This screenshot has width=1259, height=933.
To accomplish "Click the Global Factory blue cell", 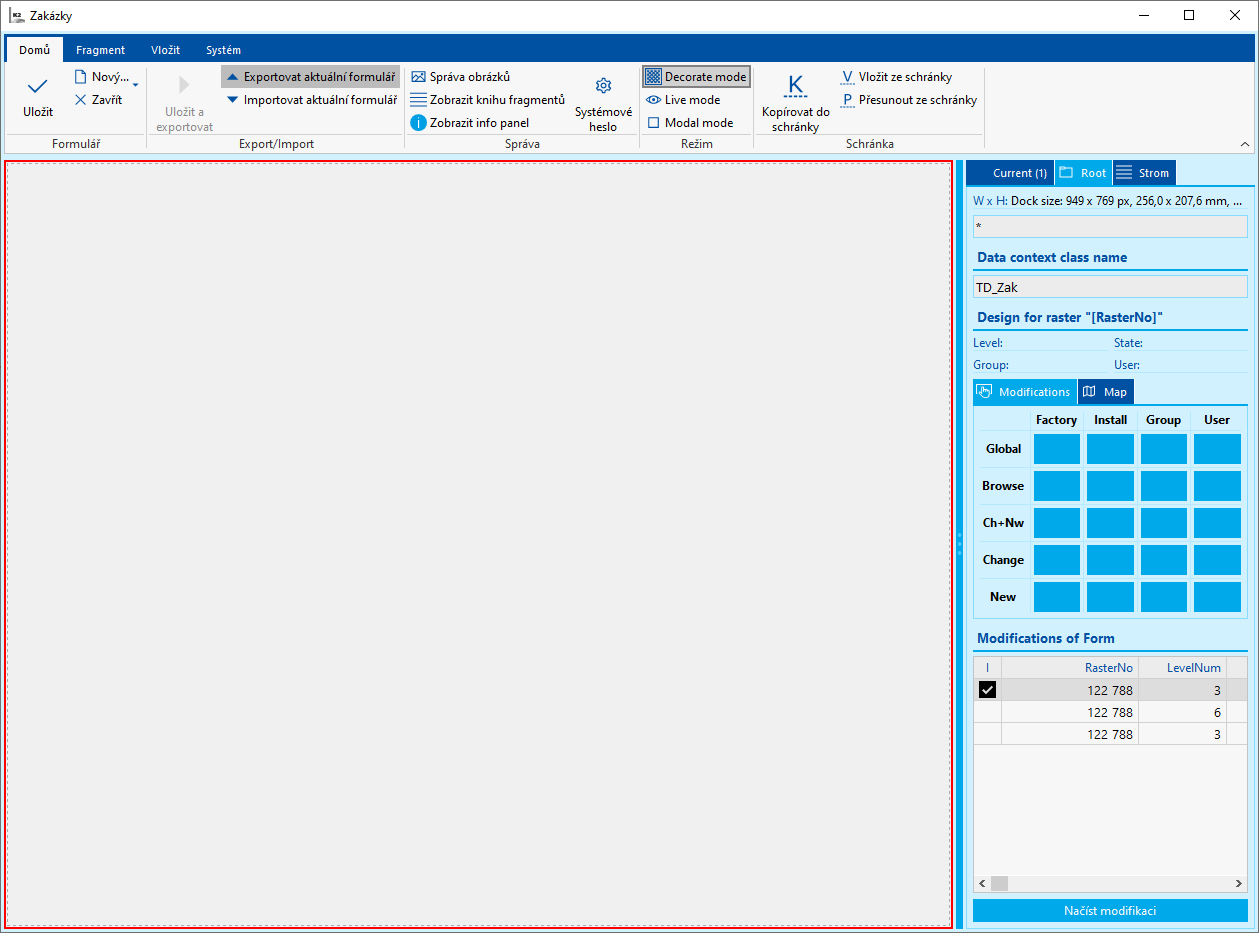I will pyautogui.click(x=1057, y=449).
